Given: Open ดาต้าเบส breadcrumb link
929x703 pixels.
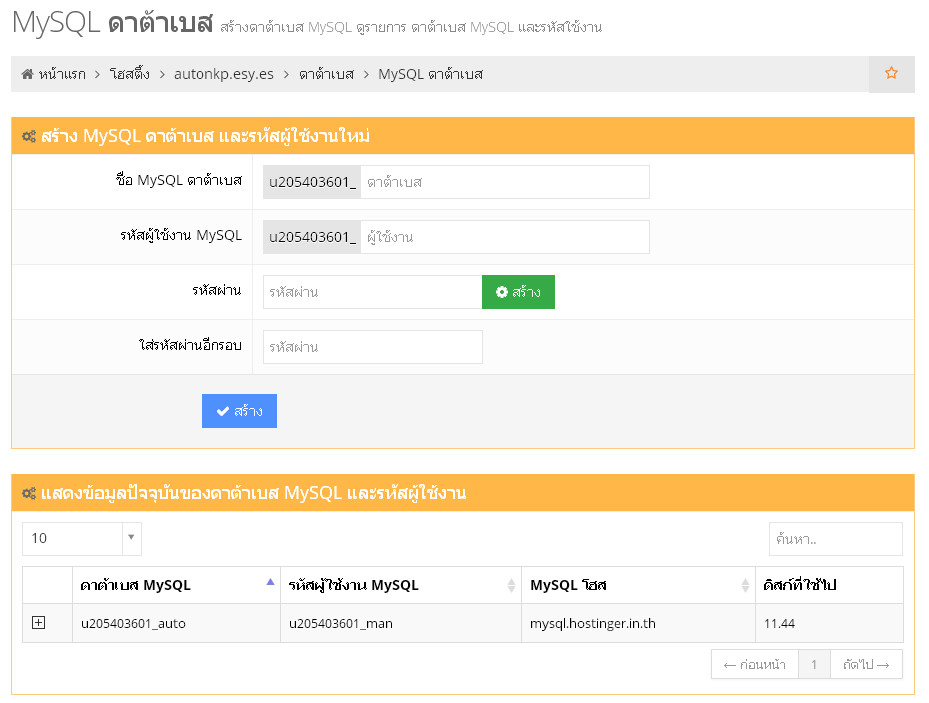Looking at the screenshot, I should [326, 74].
